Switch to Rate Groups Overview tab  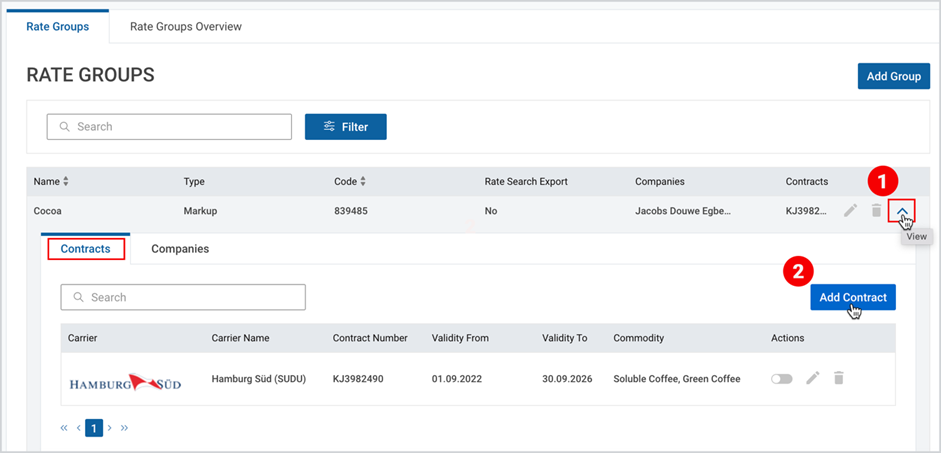186,26
